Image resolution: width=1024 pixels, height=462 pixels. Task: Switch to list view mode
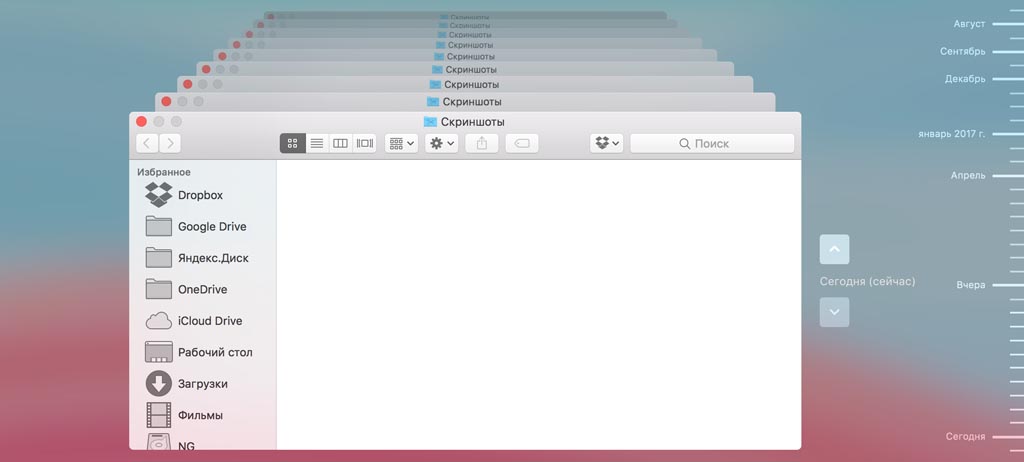317,143
